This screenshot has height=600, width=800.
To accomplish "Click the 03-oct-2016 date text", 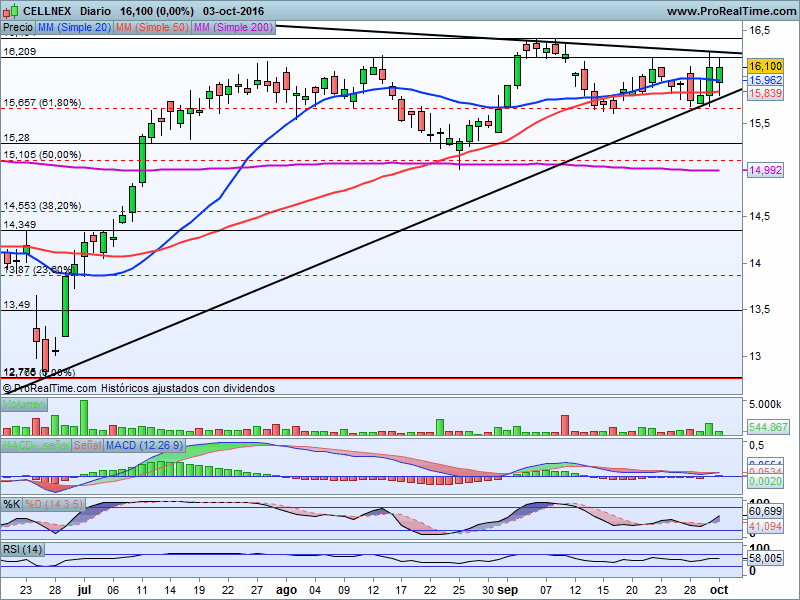I will (233, 11).
